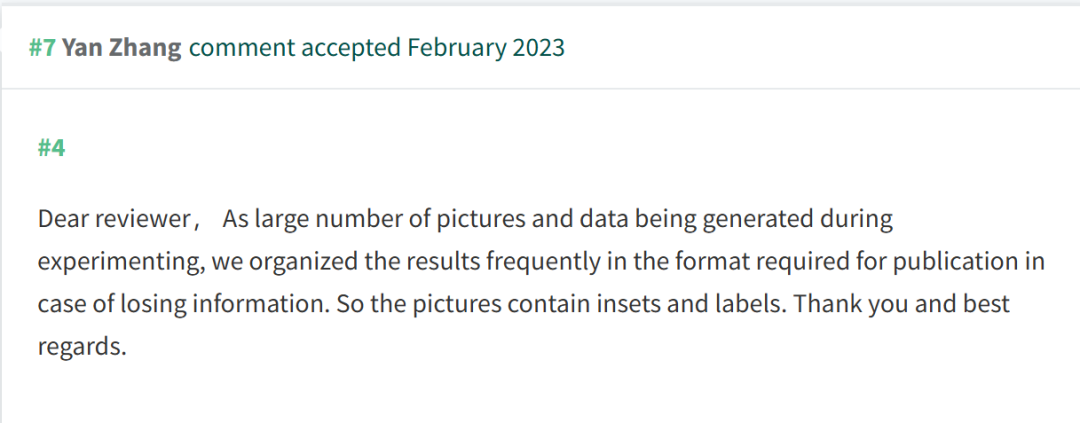The image size is (1080, 423).
Task: Open the #7 comment permalink
Action: coord(42,48)
